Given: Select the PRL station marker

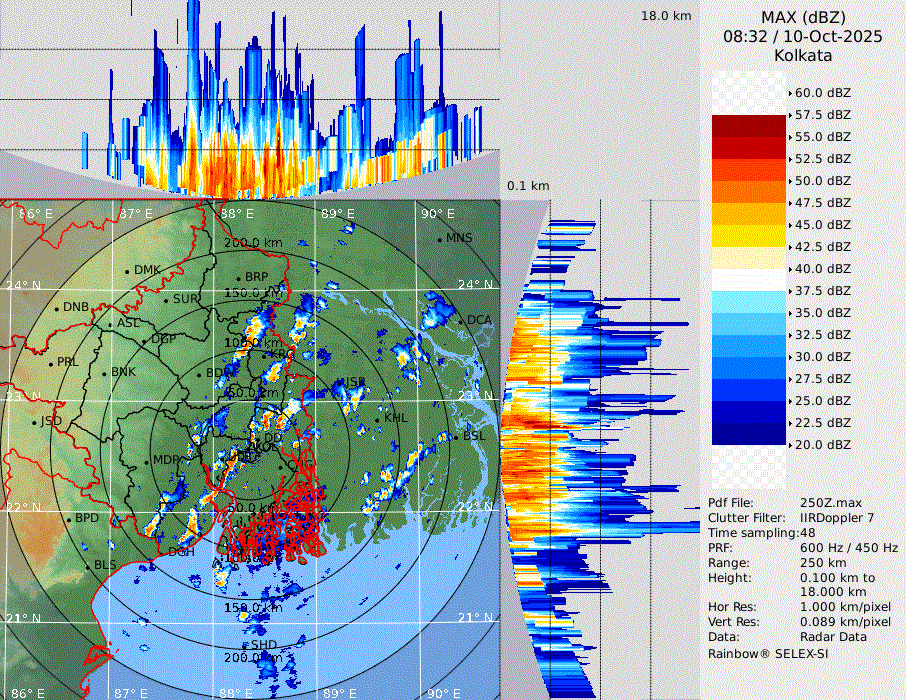Looking at the screenshot, I should point(51,363).
